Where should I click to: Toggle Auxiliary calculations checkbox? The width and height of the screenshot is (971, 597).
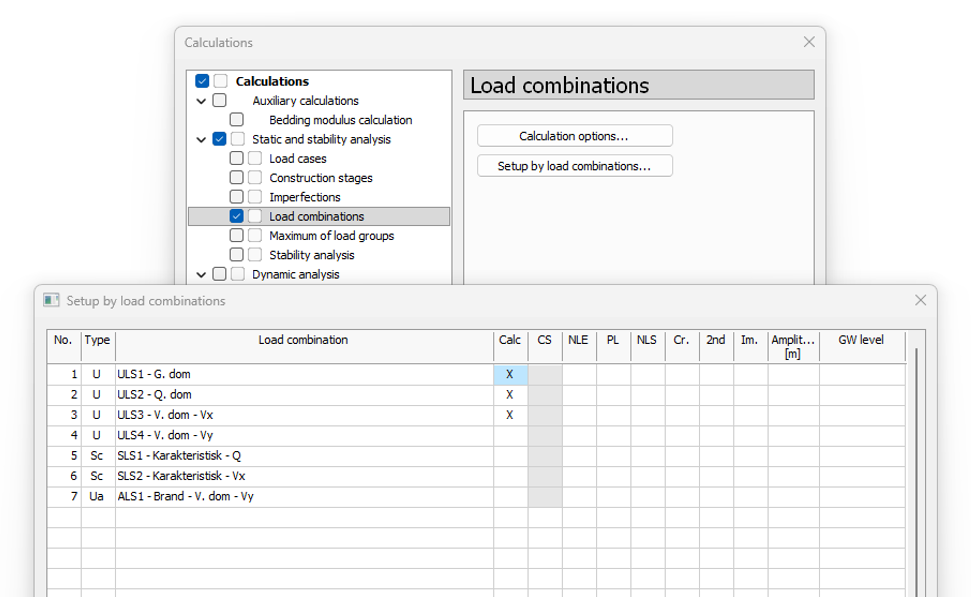(219, 100)
